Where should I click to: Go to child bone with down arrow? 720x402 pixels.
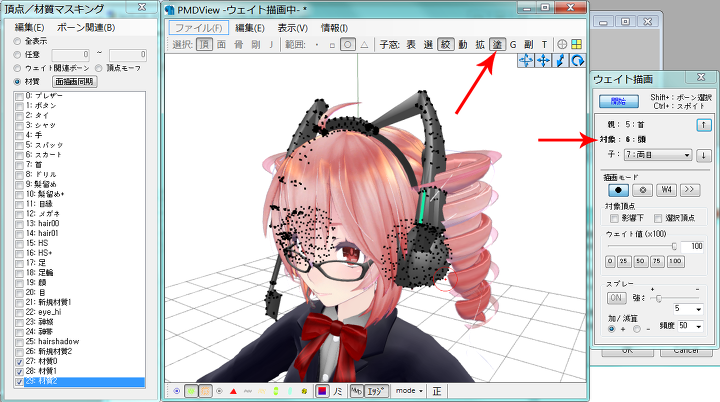(x=703, y=155)
